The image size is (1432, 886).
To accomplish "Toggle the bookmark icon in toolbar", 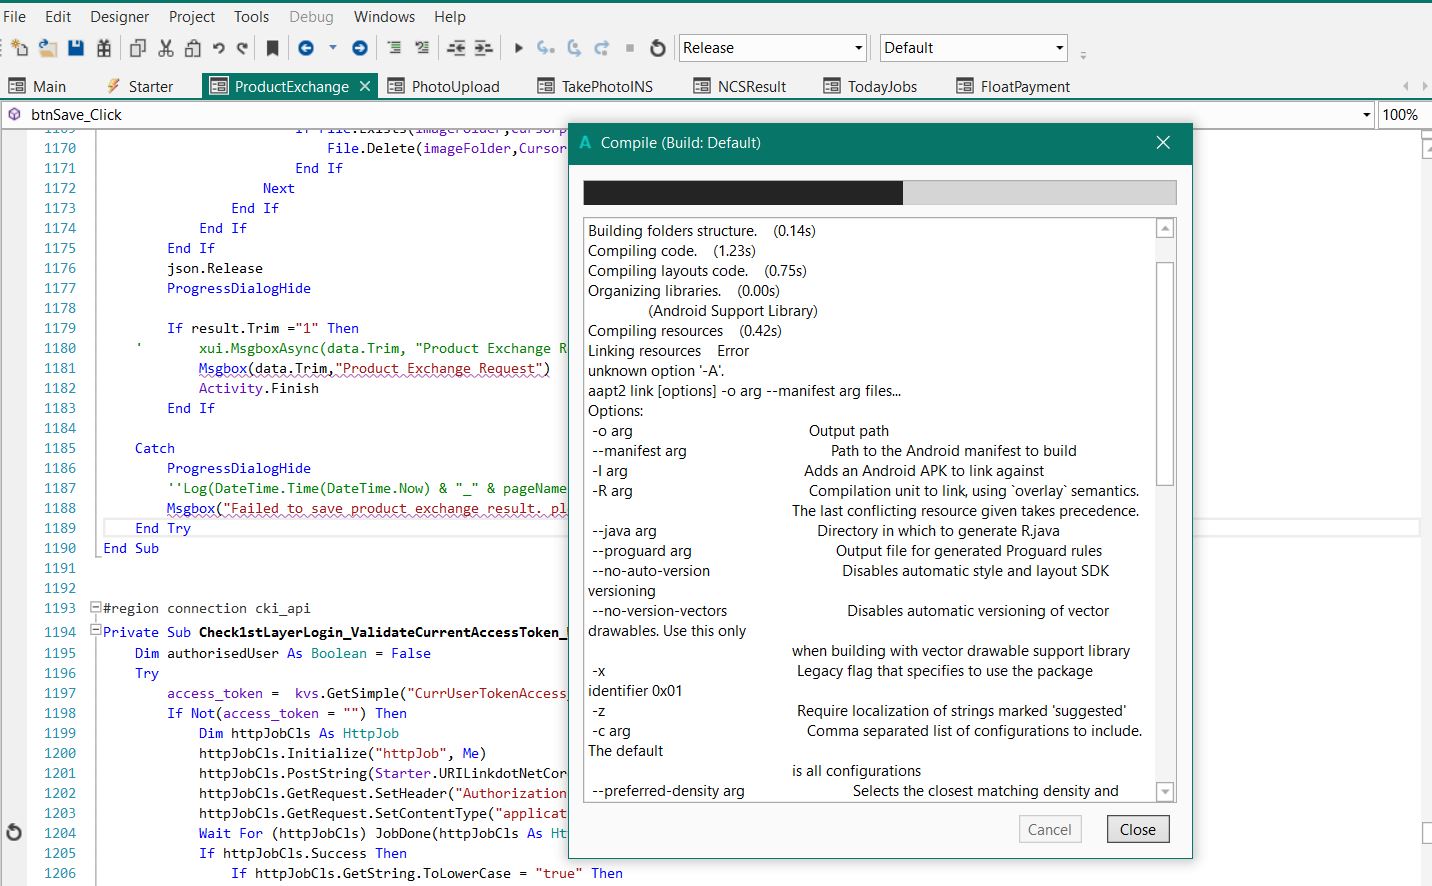I will (x=272, y=48).
